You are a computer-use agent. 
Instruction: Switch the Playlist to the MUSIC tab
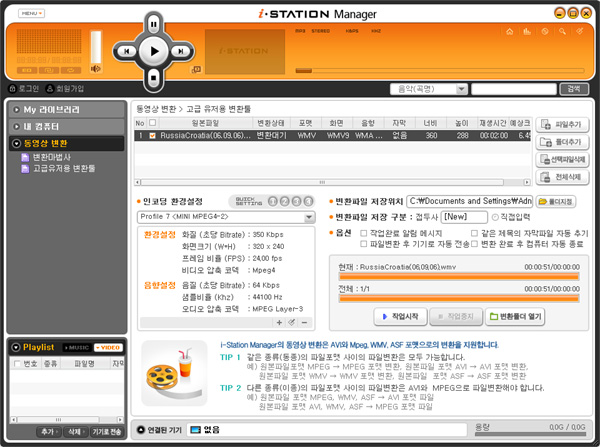77,347
